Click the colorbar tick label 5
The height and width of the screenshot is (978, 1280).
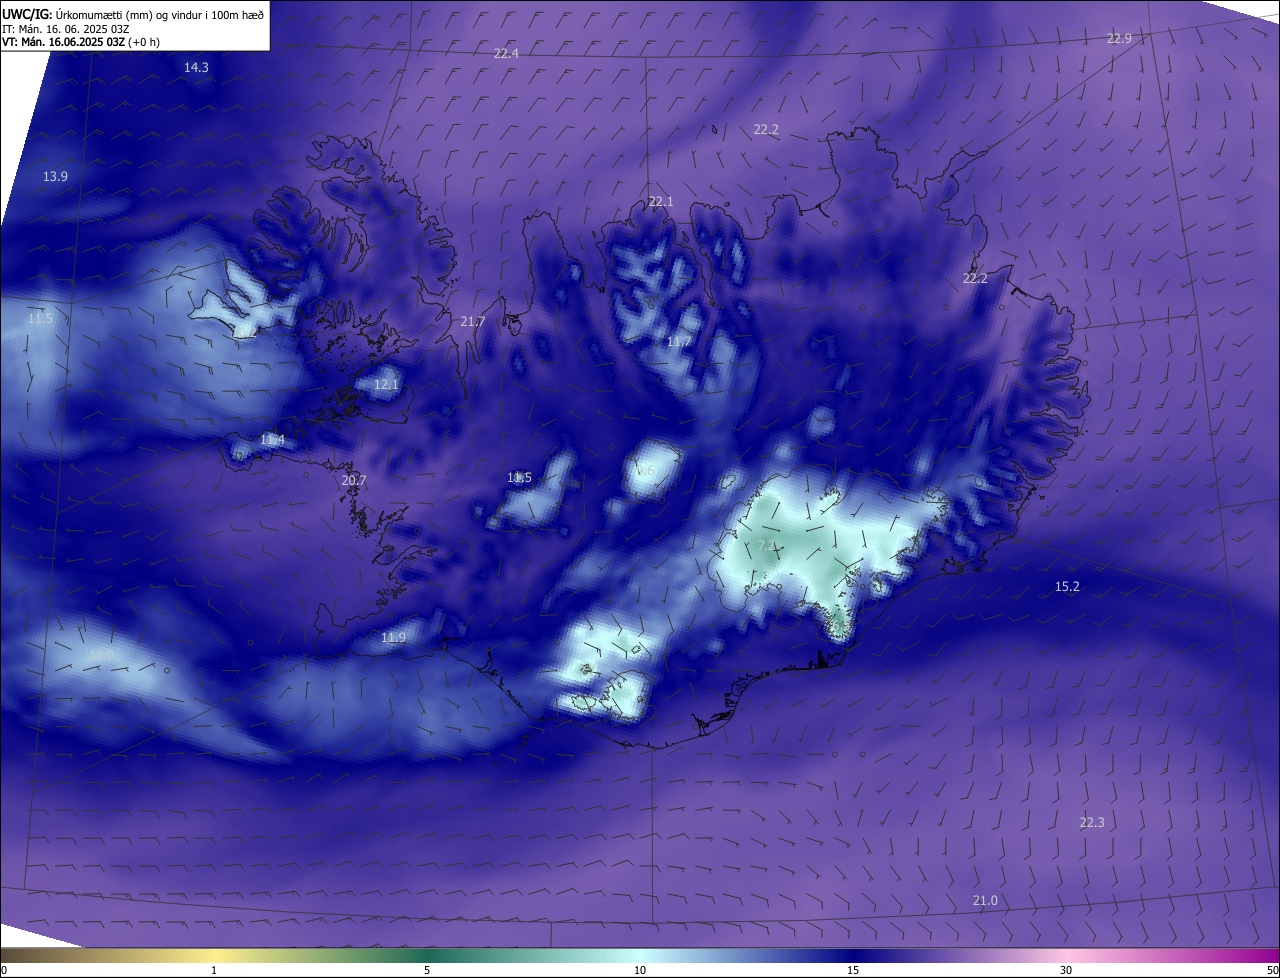(x=427, y=970)
